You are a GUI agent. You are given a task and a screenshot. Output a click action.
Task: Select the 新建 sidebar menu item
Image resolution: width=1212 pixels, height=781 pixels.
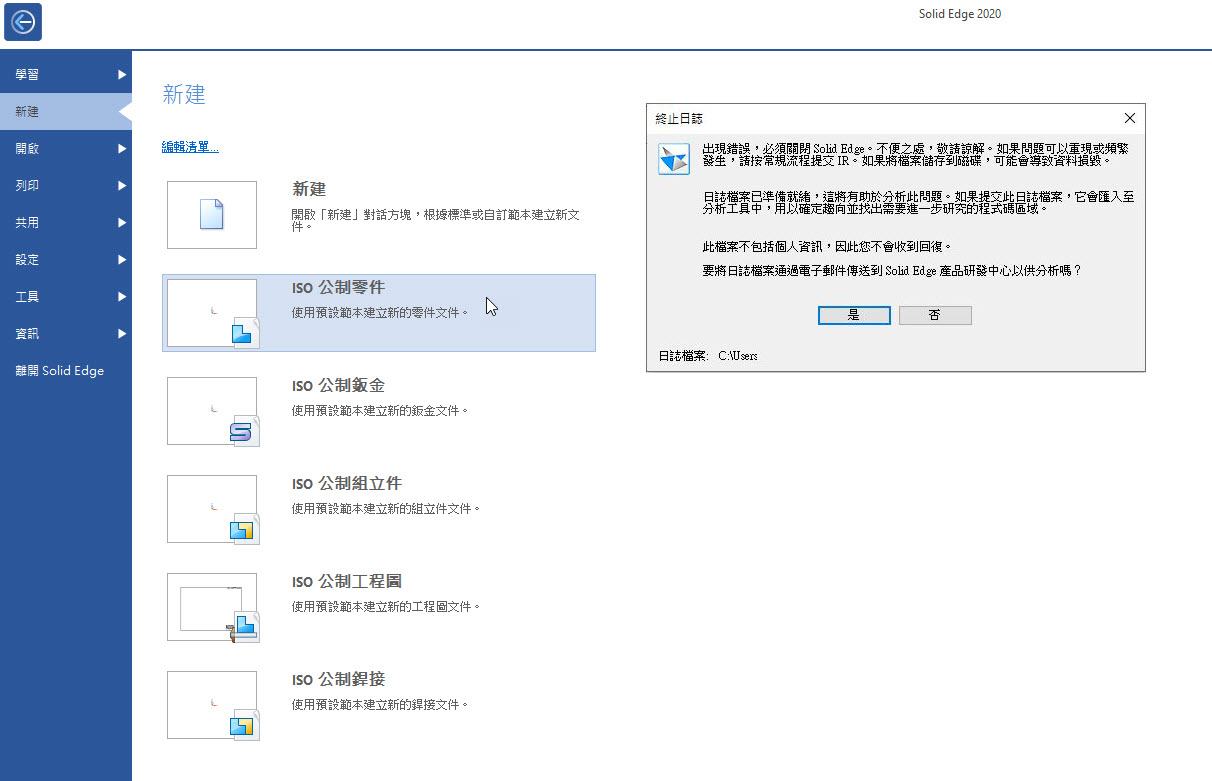(66, 112)
